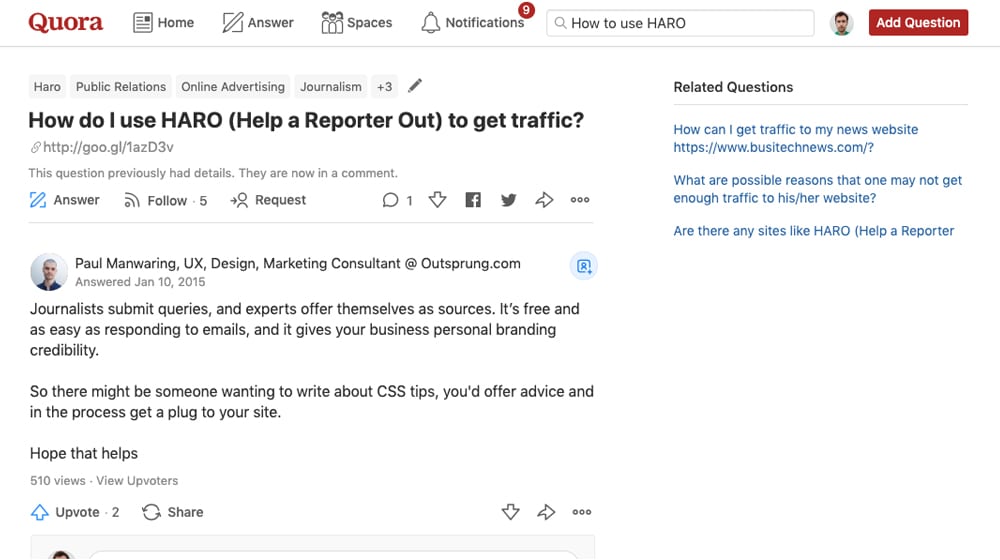Screen dimensions: 1000x560
Task: Click the 'Hope that helps' text
Action: (x=84, y=453)
